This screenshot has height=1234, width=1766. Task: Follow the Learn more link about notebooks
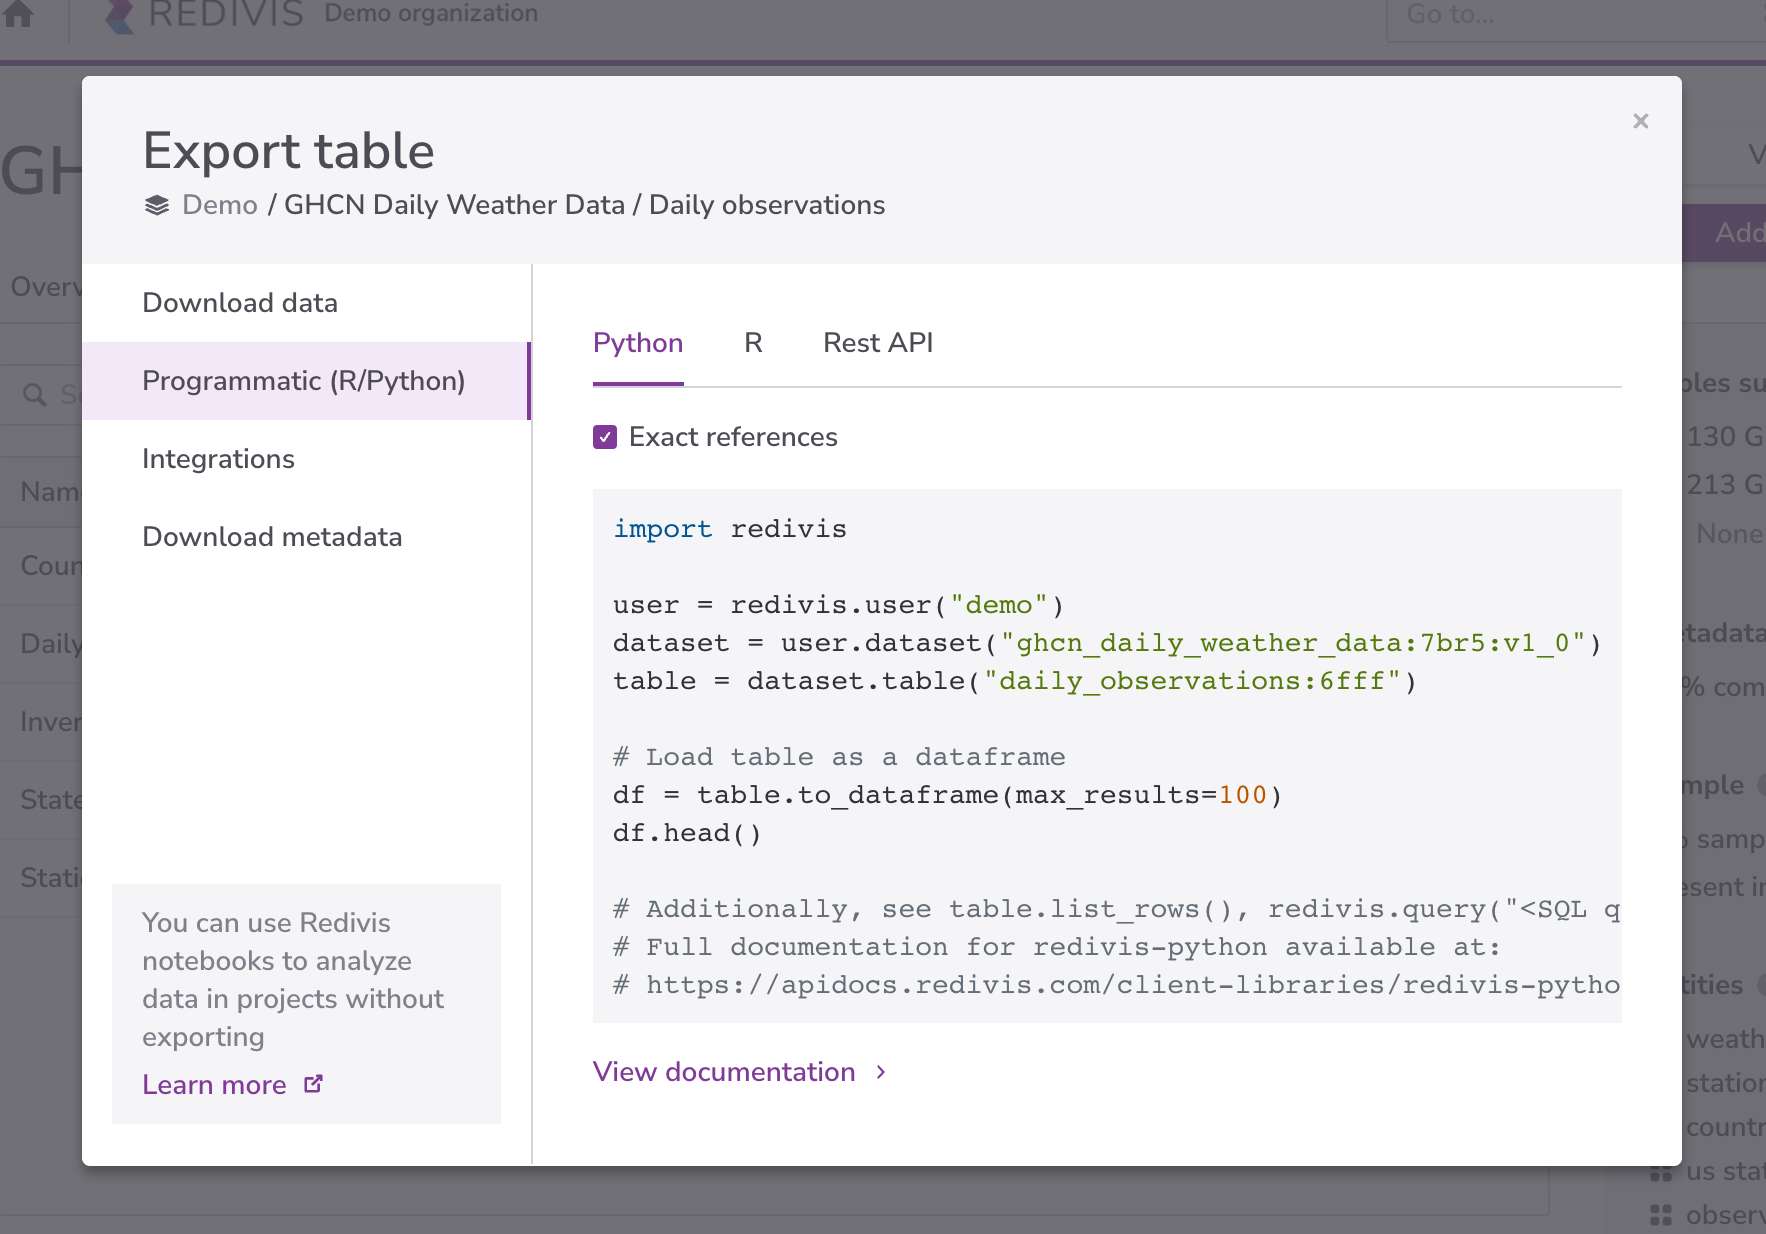(214, 1085)
